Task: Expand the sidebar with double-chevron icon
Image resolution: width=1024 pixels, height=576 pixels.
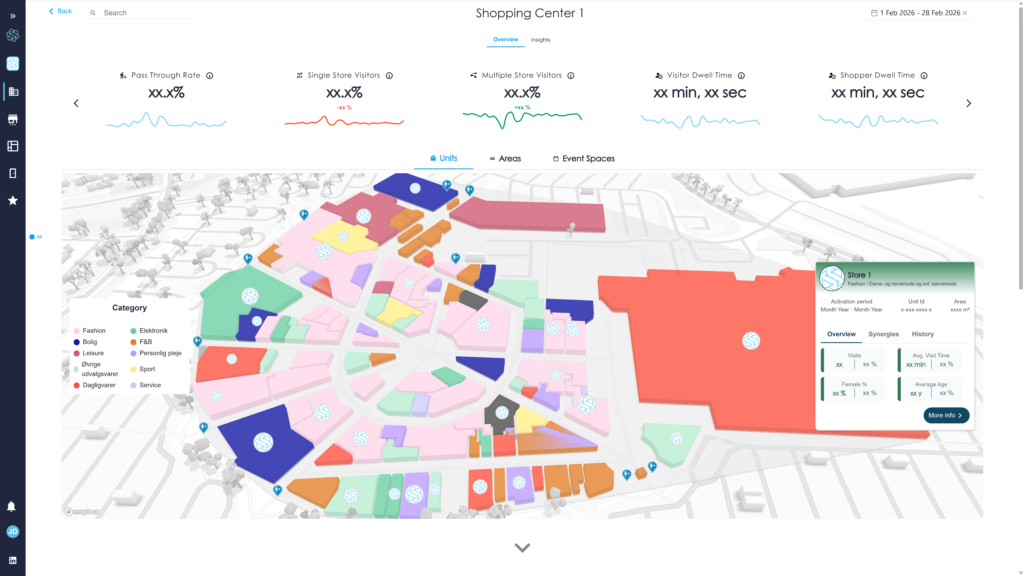Action: [x=13, y=16]
